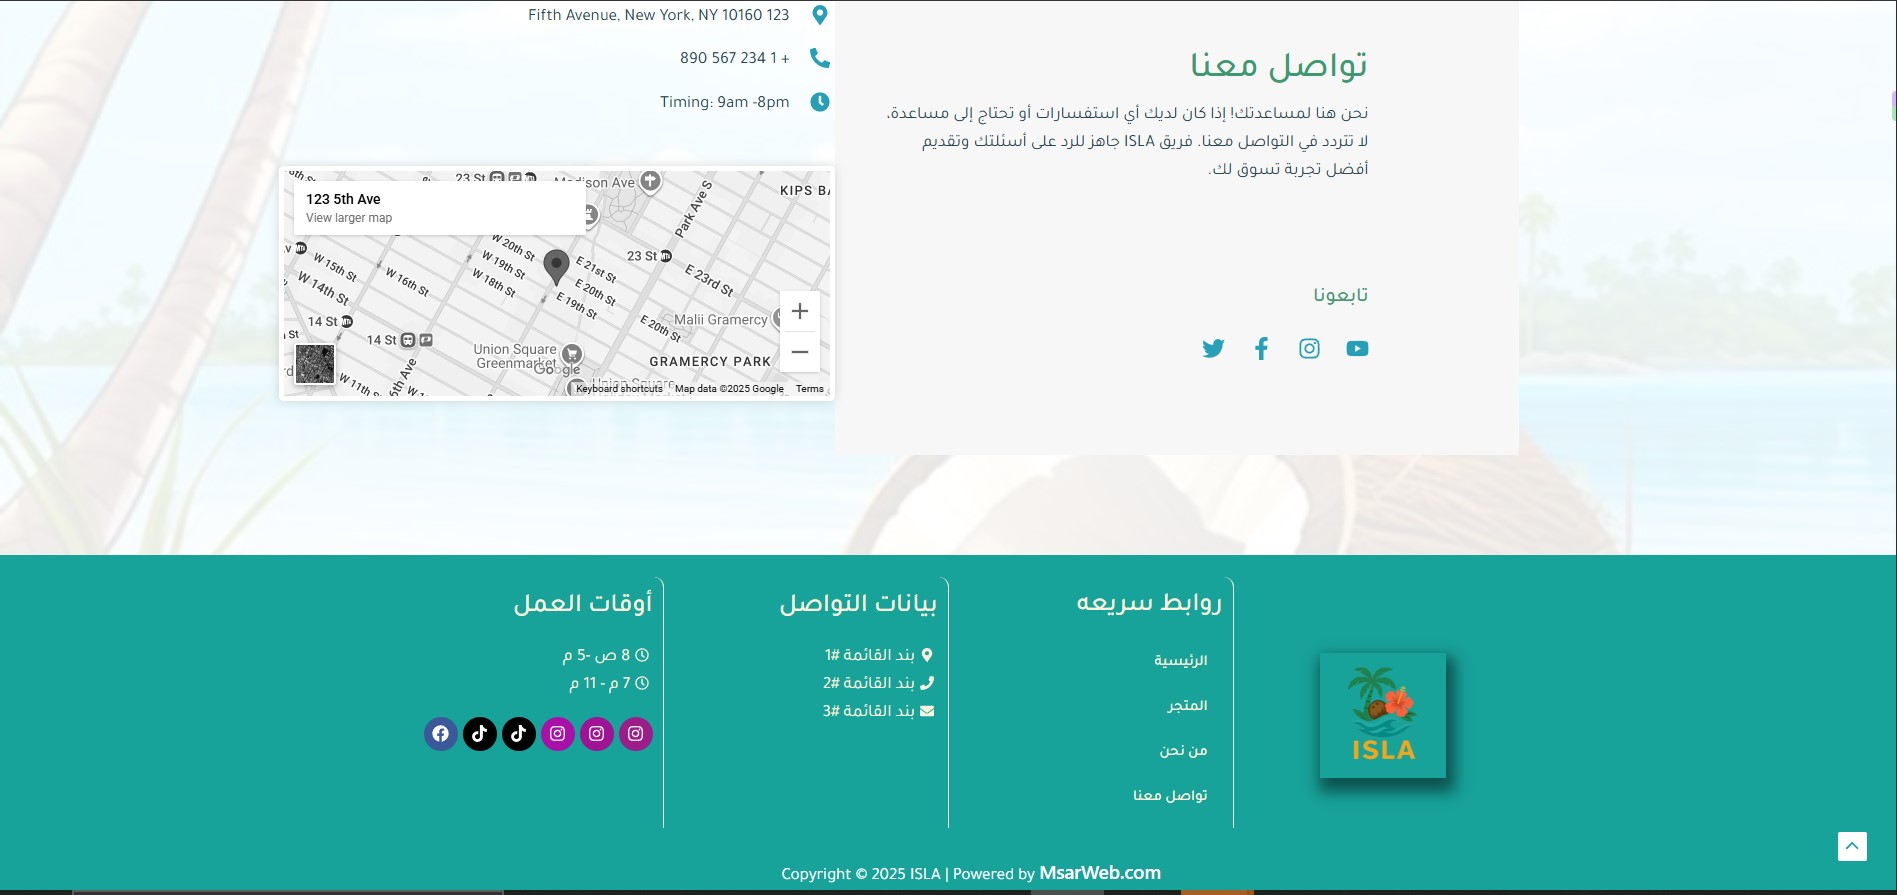Open the الرئيسية quick link
The height and width of the screenshot is (895, 1897).
coord(1180,661)
